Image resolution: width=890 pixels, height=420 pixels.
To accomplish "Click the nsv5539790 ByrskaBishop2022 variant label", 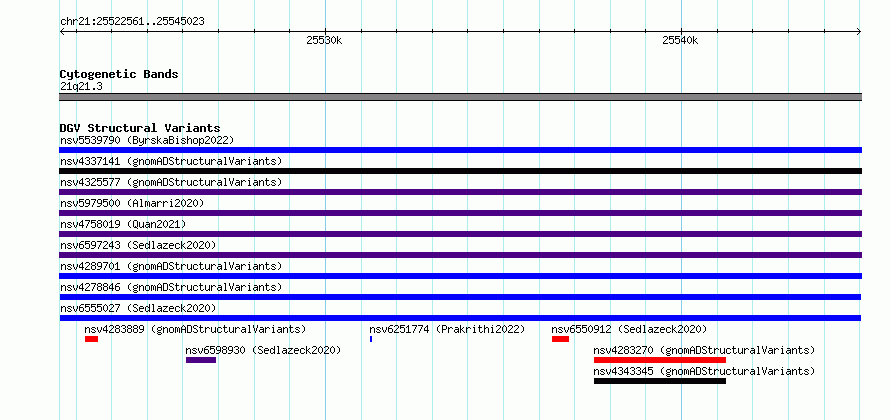I will (x=147, y=140).
